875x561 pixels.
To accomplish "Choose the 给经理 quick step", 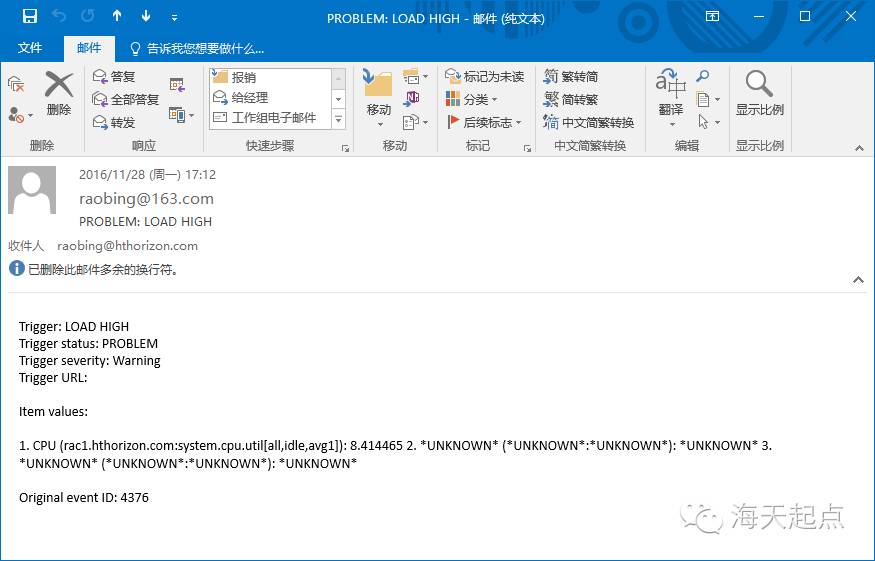I will (x=271, y=98).
